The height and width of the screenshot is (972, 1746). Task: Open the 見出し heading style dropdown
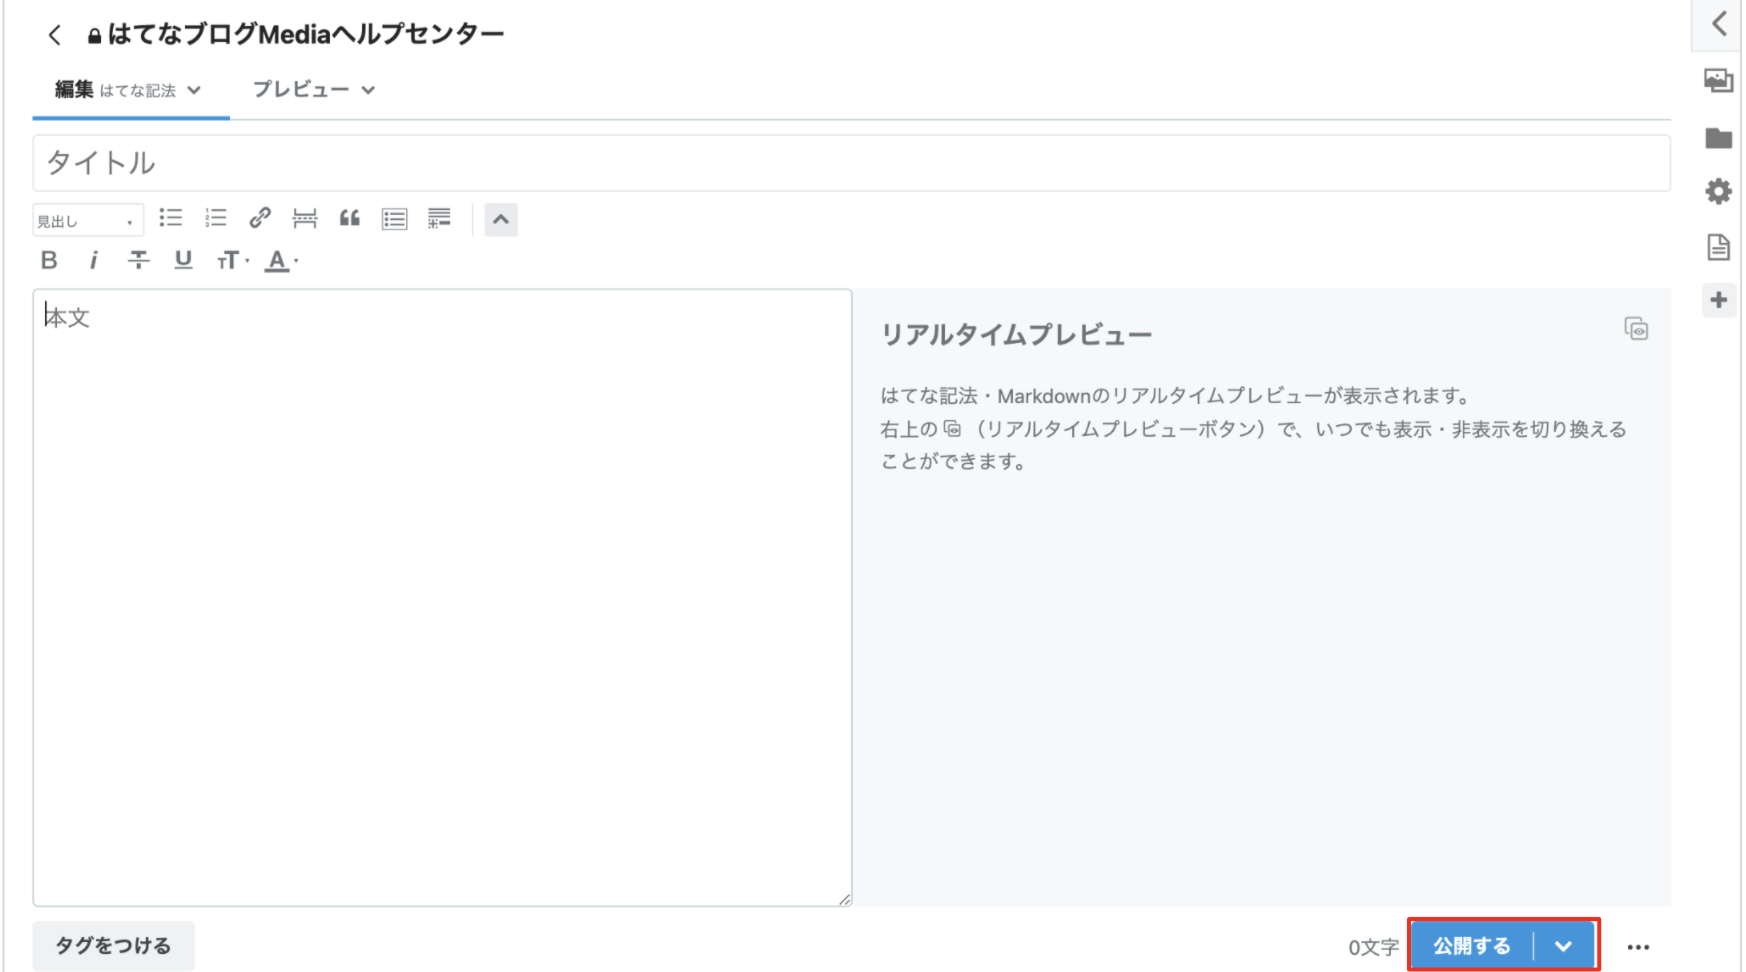point(88,219)
